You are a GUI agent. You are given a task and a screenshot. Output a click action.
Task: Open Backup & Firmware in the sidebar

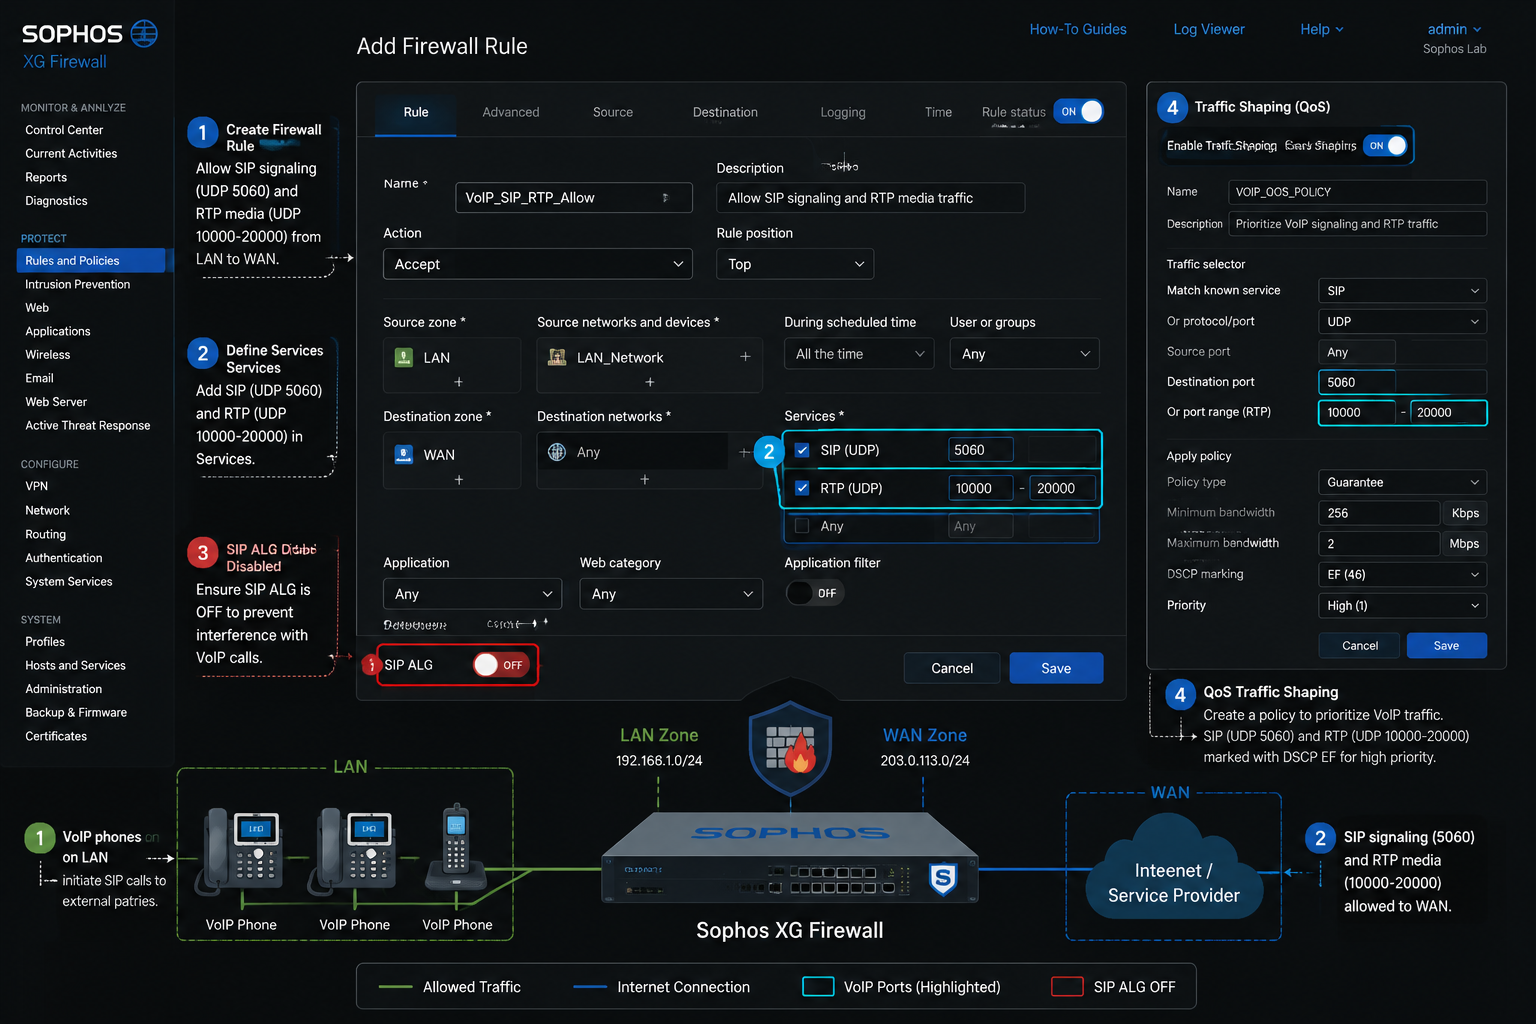point(76,712)
